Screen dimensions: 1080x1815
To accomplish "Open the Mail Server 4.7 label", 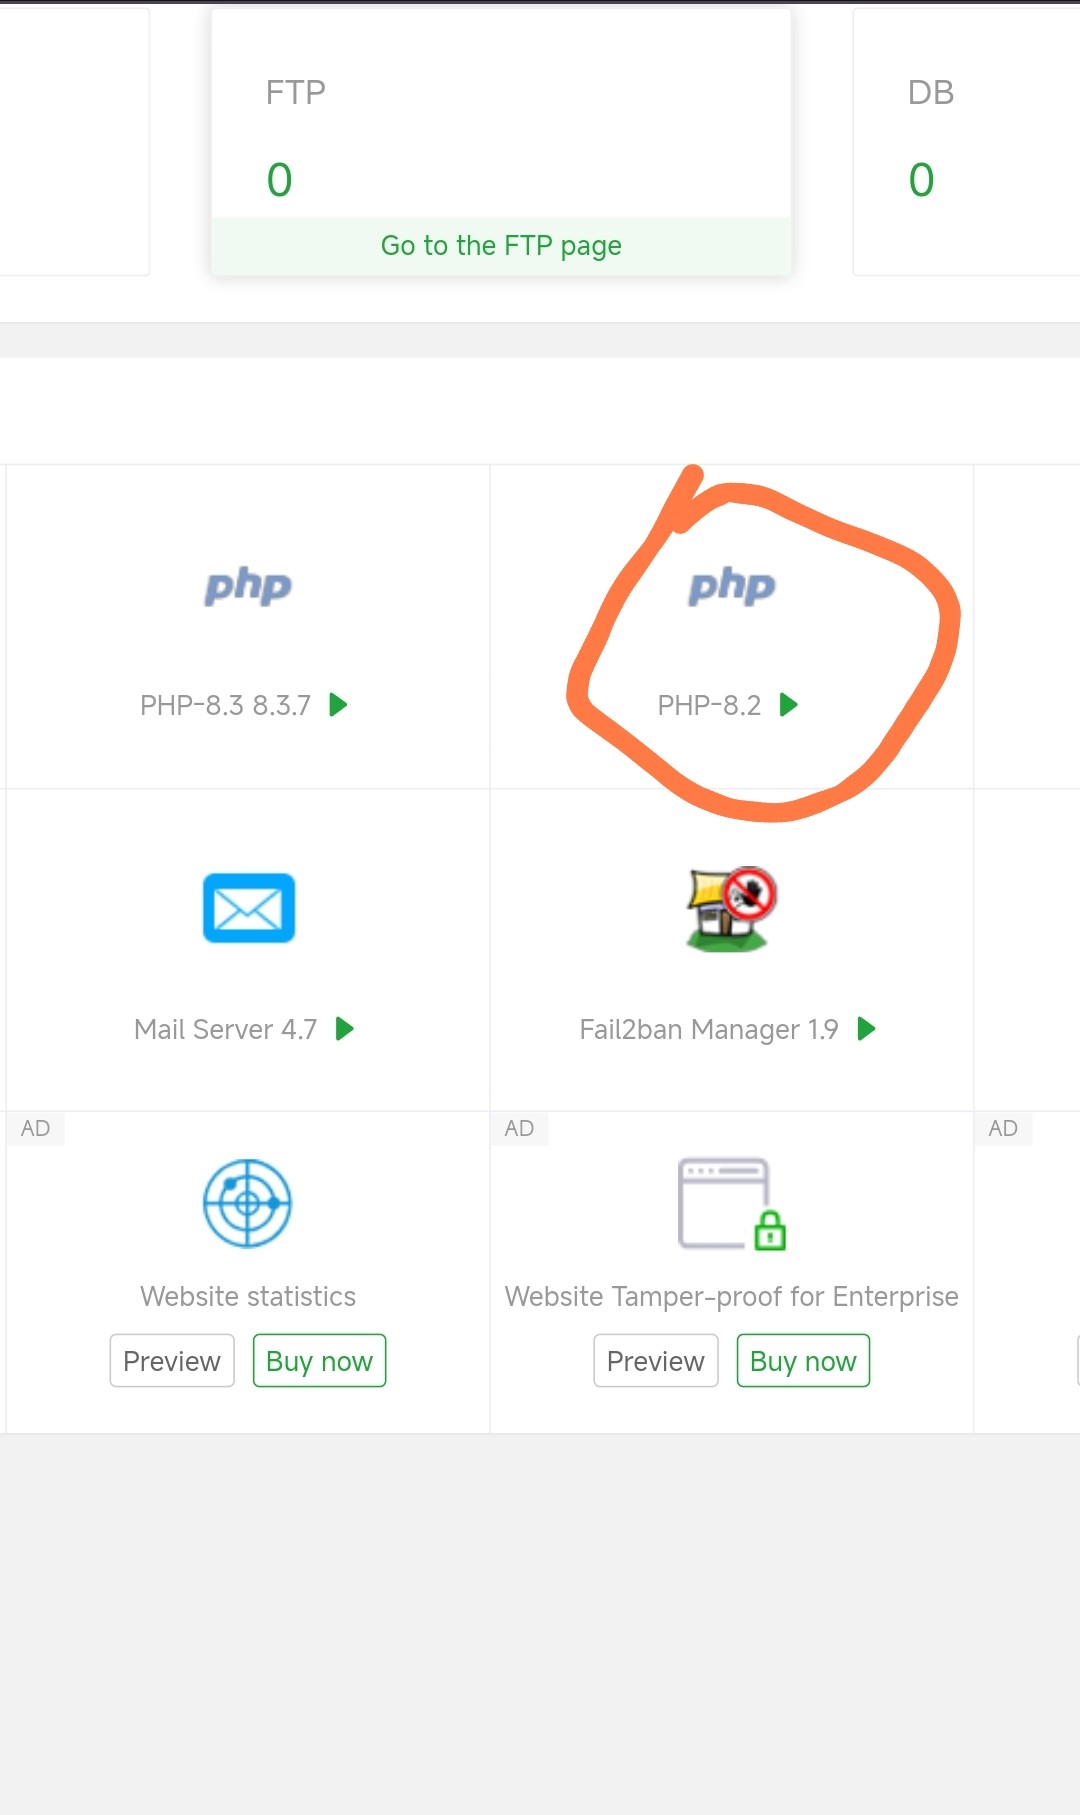I will point(226,1030).
